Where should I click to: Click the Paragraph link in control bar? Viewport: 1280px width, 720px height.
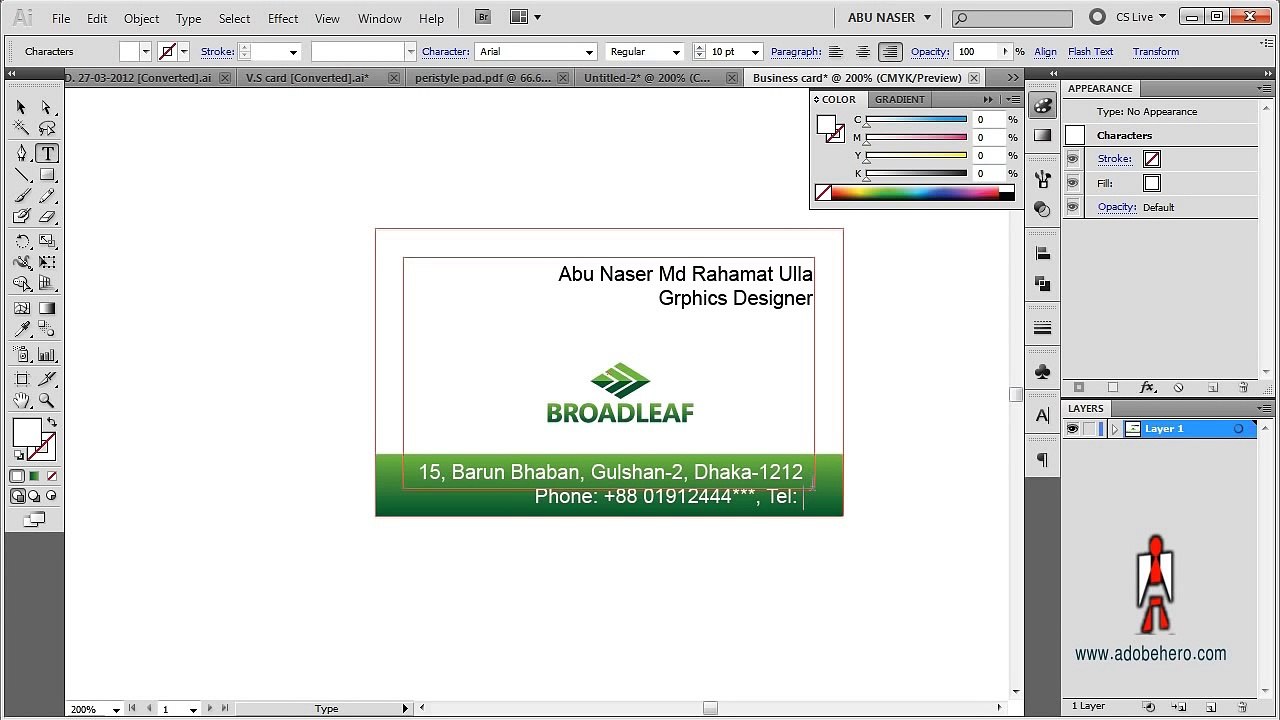(796, 52)
